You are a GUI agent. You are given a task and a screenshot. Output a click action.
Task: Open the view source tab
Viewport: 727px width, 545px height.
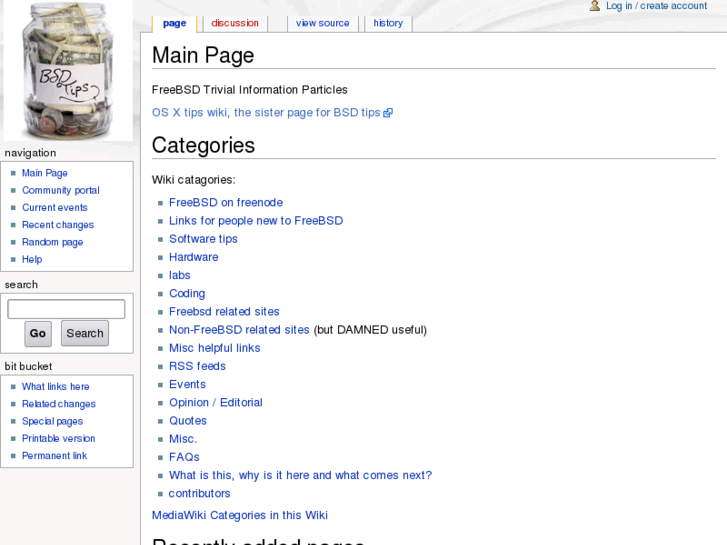323,23
